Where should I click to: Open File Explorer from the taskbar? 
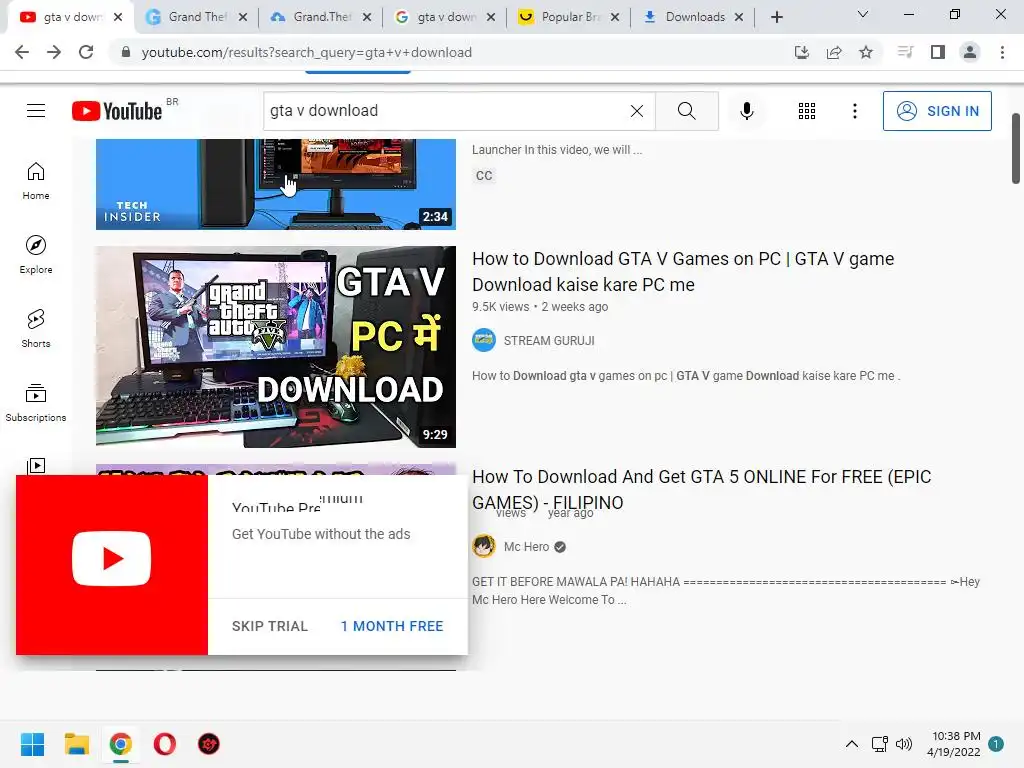point(76,744)
